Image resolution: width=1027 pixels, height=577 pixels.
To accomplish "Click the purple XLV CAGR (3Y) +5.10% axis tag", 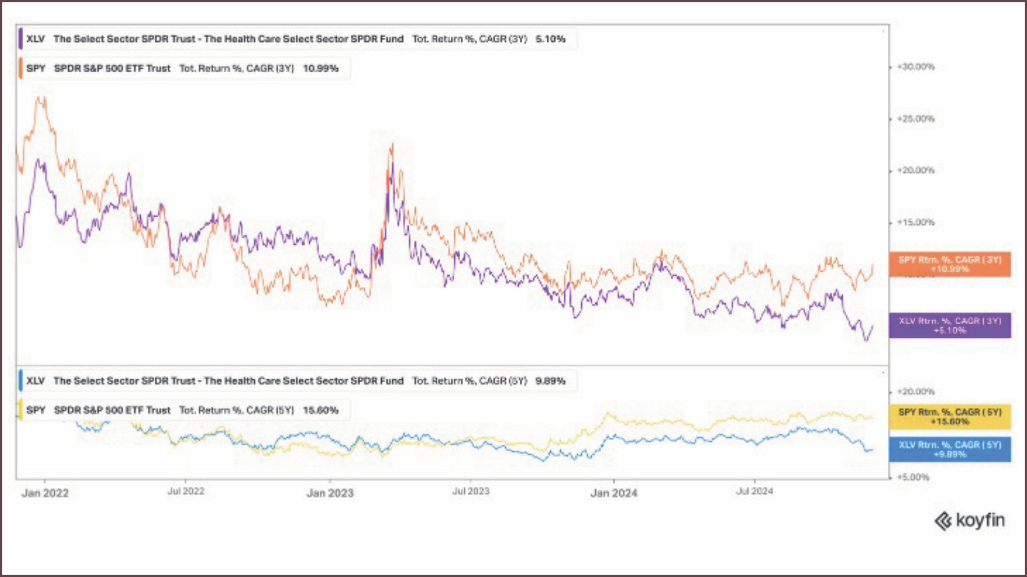I will click(x=950, y=326).
